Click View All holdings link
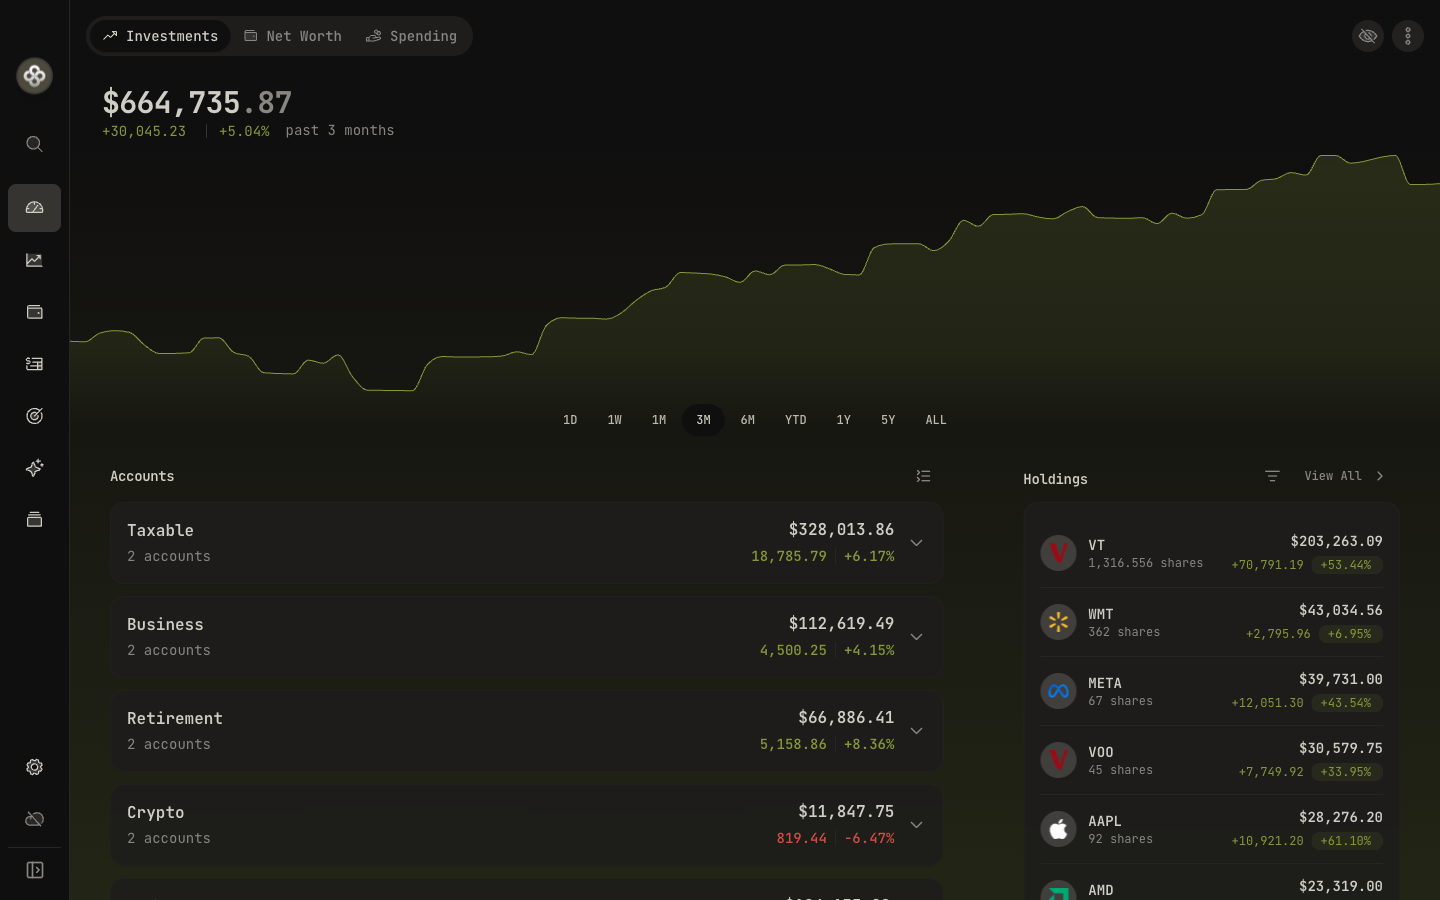The image size is (1440, 900). [x=1333, y=476]
